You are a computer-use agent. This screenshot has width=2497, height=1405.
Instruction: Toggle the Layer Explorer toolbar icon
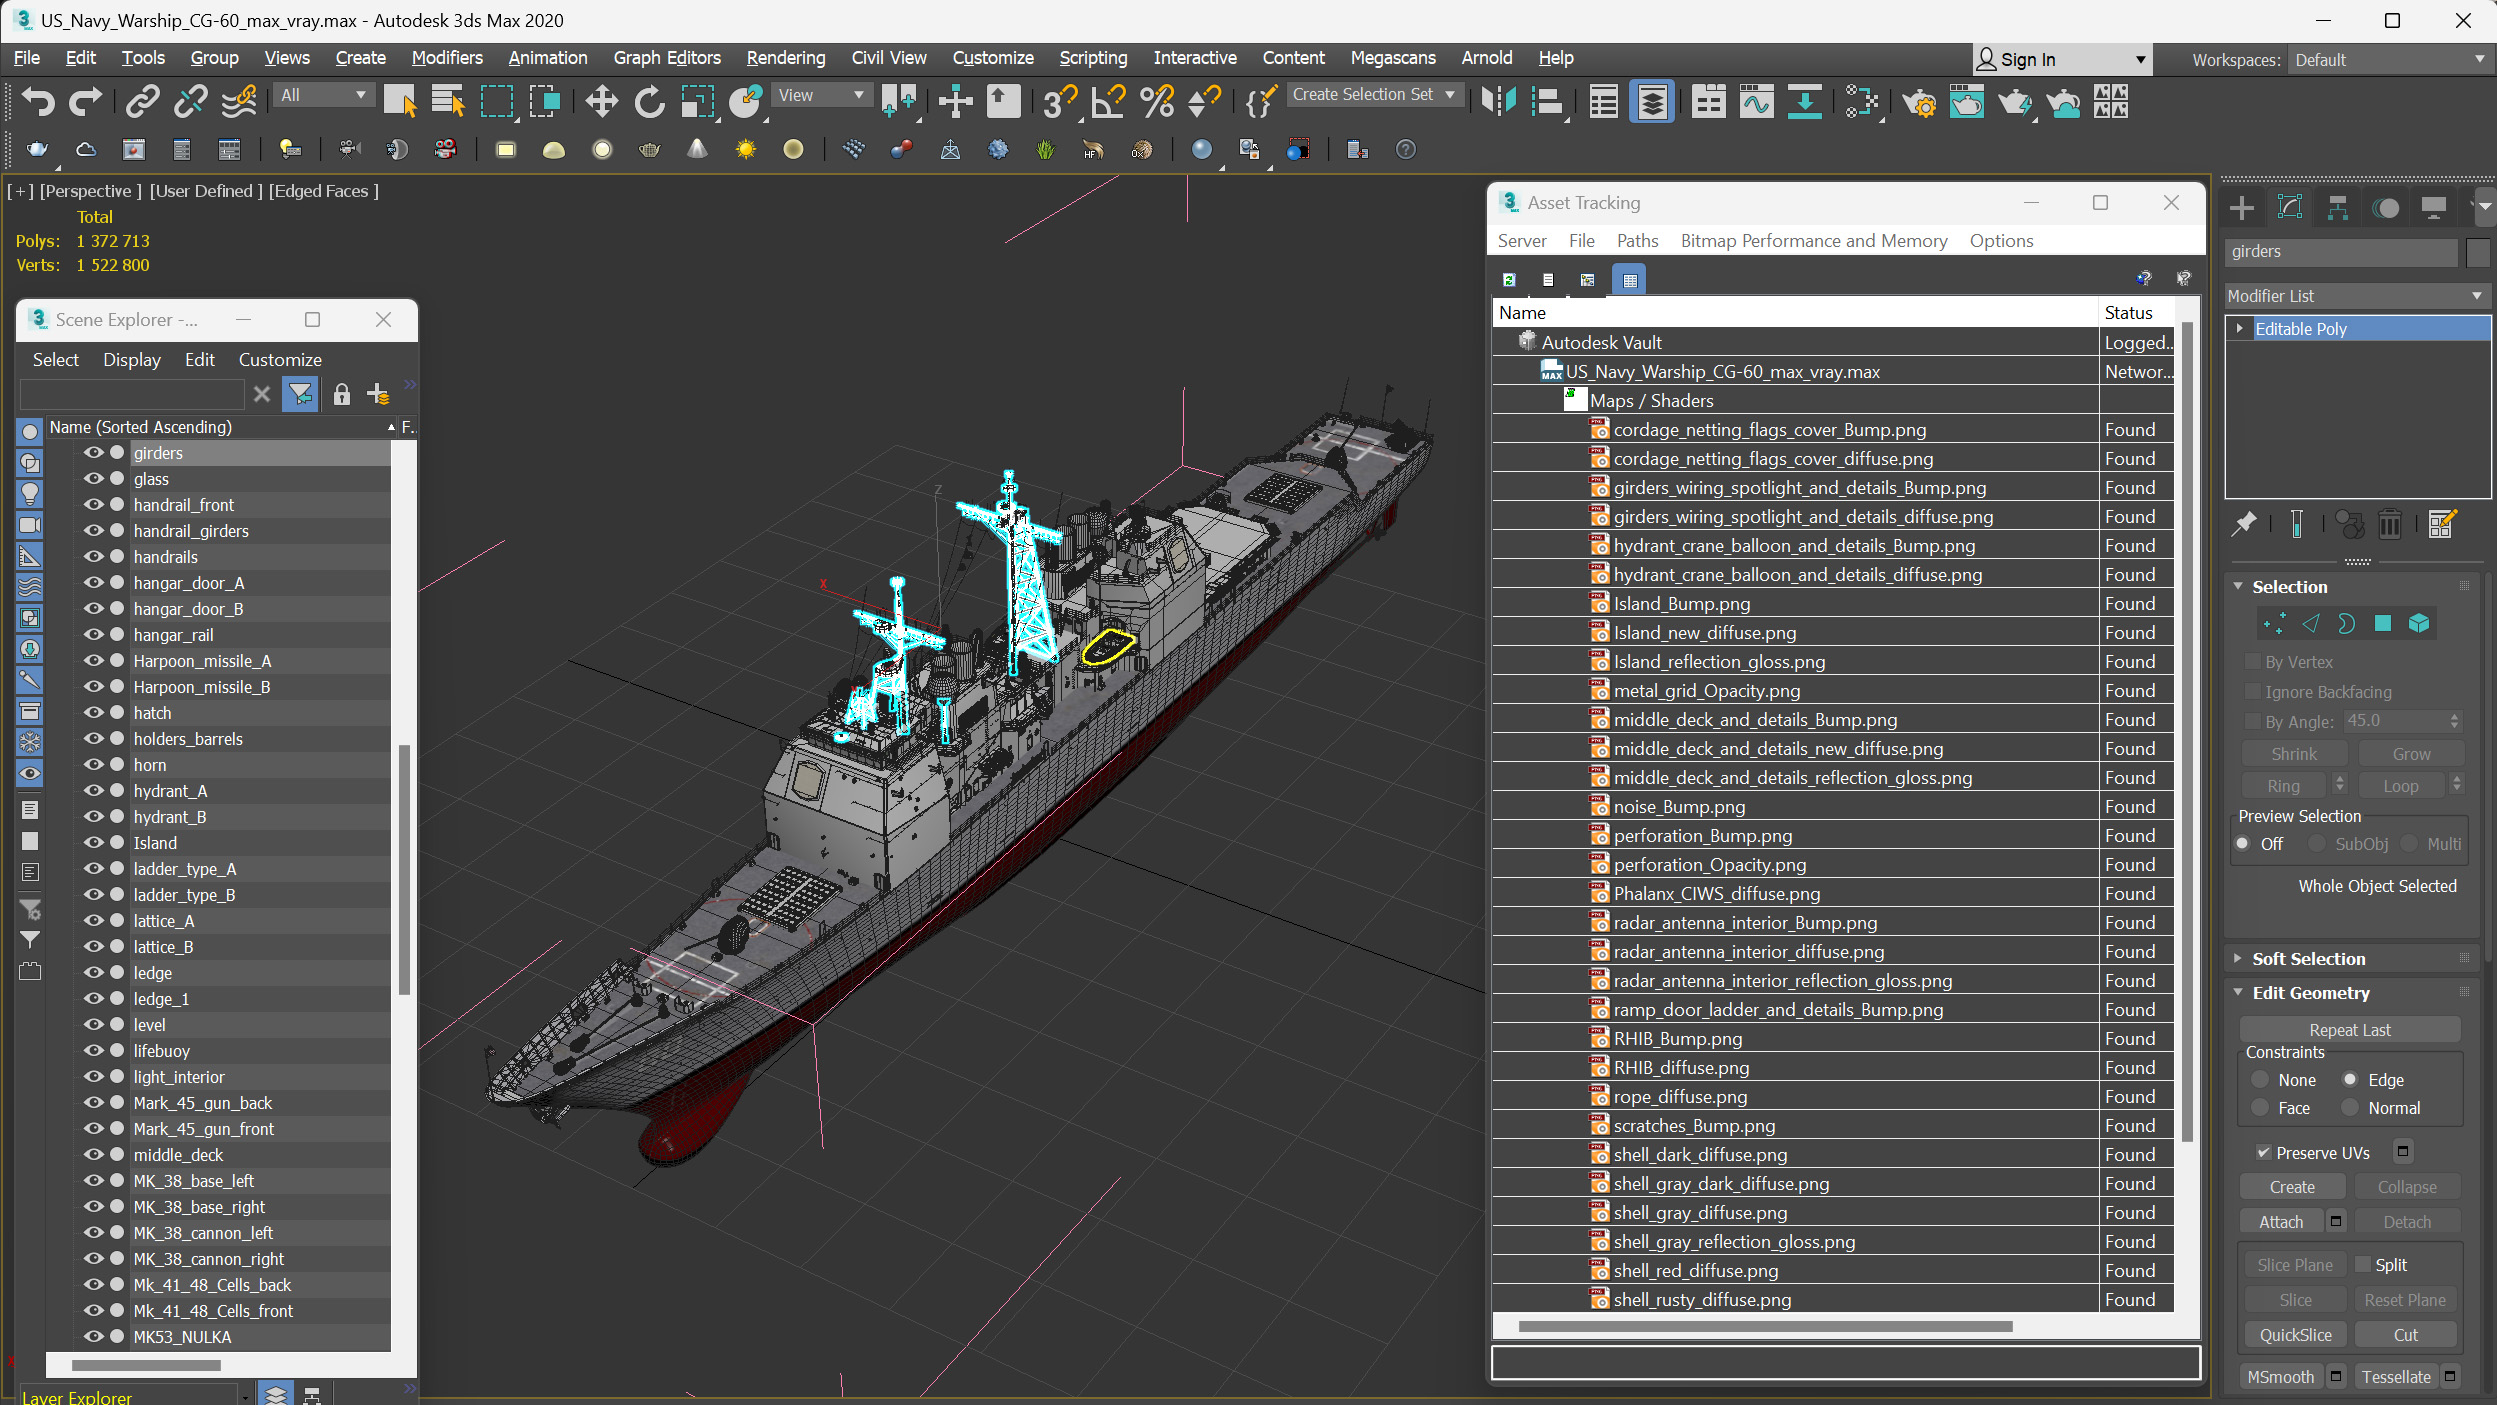pos(1652,101)
